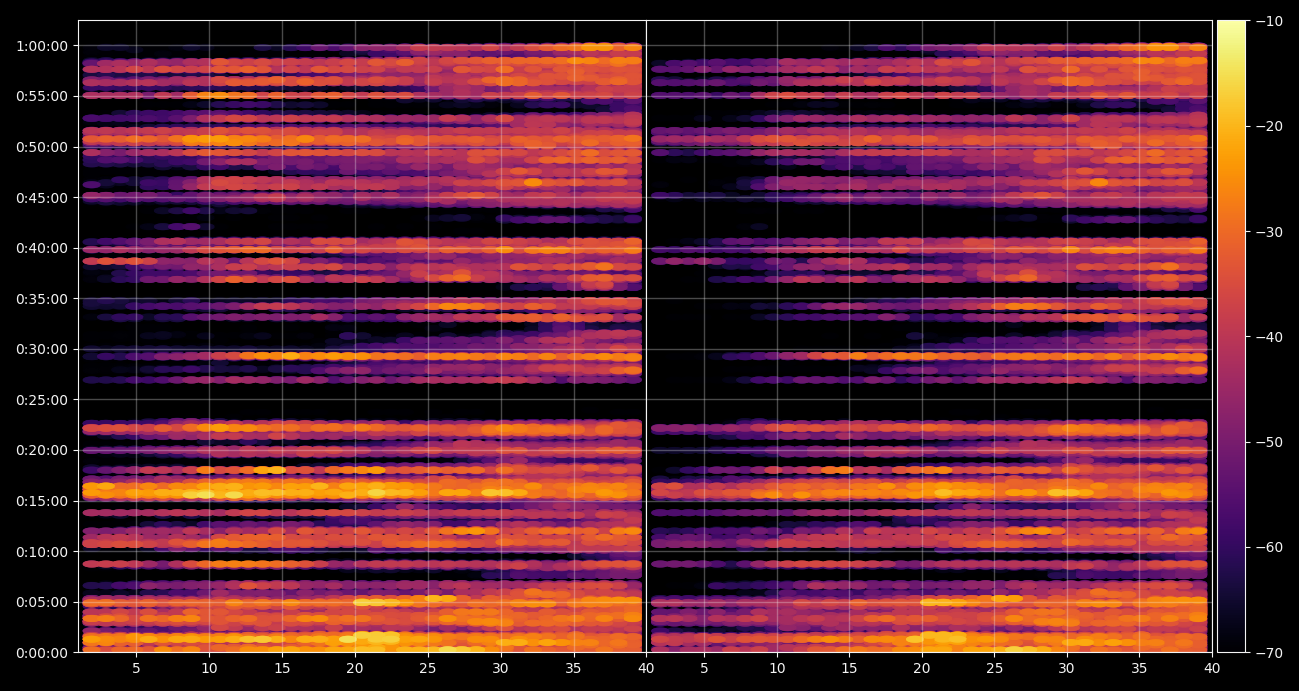Image resolution: width=1299 pixels, height=691 pixels.
Task: Click x-axis tick 35 of the right heatmap
Action: (x=1139, y=669)
